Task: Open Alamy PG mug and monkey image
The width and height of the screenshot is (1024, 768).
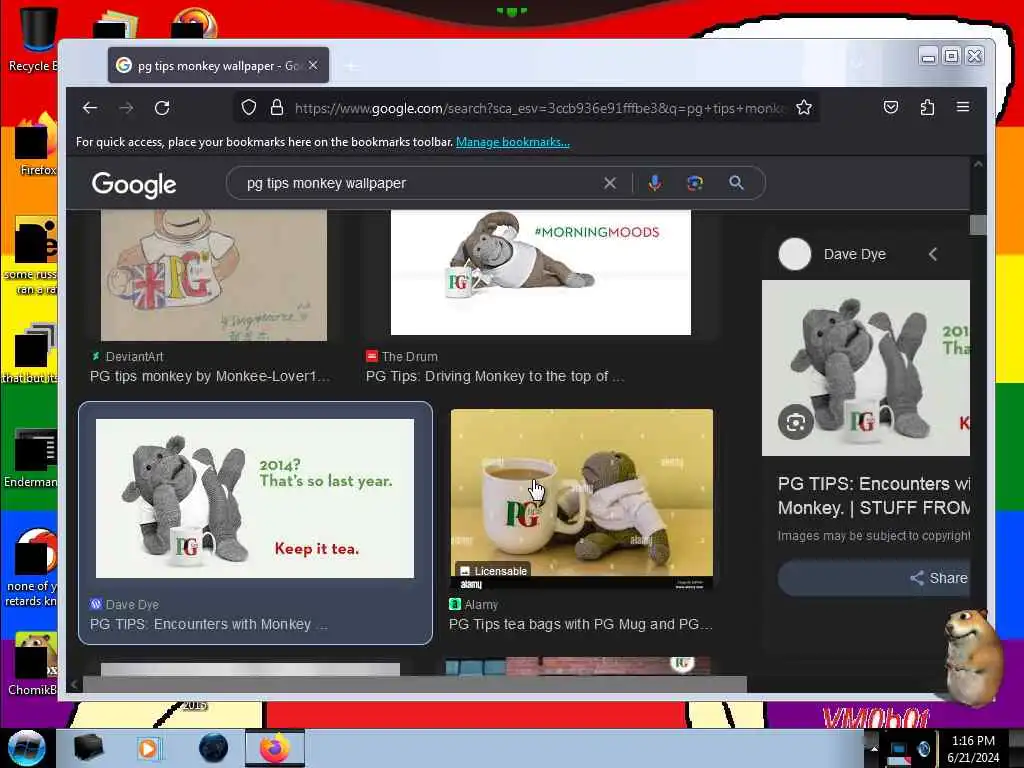Action: coord(582,499)
